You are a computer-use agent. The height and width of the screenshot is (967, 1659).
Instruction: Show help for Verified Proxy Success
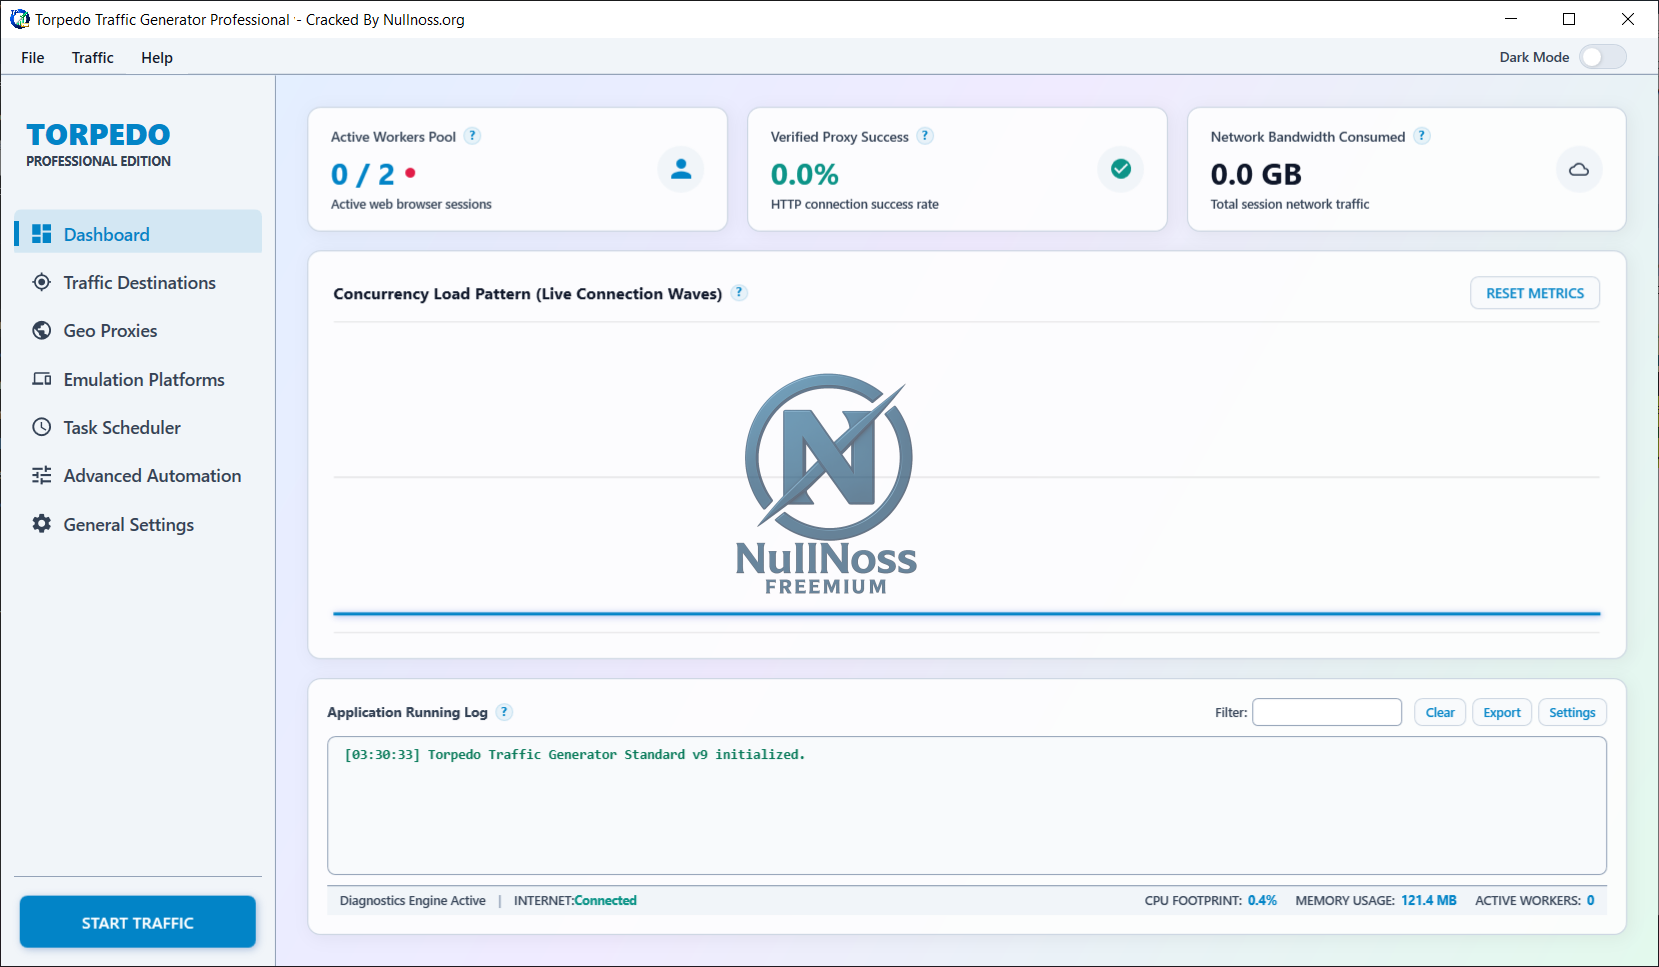point(926,136)
